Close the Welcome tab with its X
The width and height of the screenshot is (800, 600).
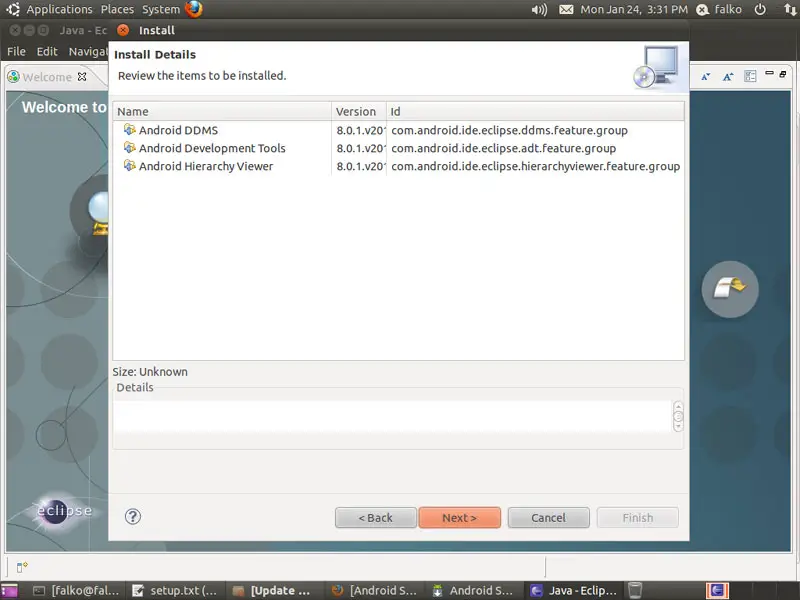point(82,77)
